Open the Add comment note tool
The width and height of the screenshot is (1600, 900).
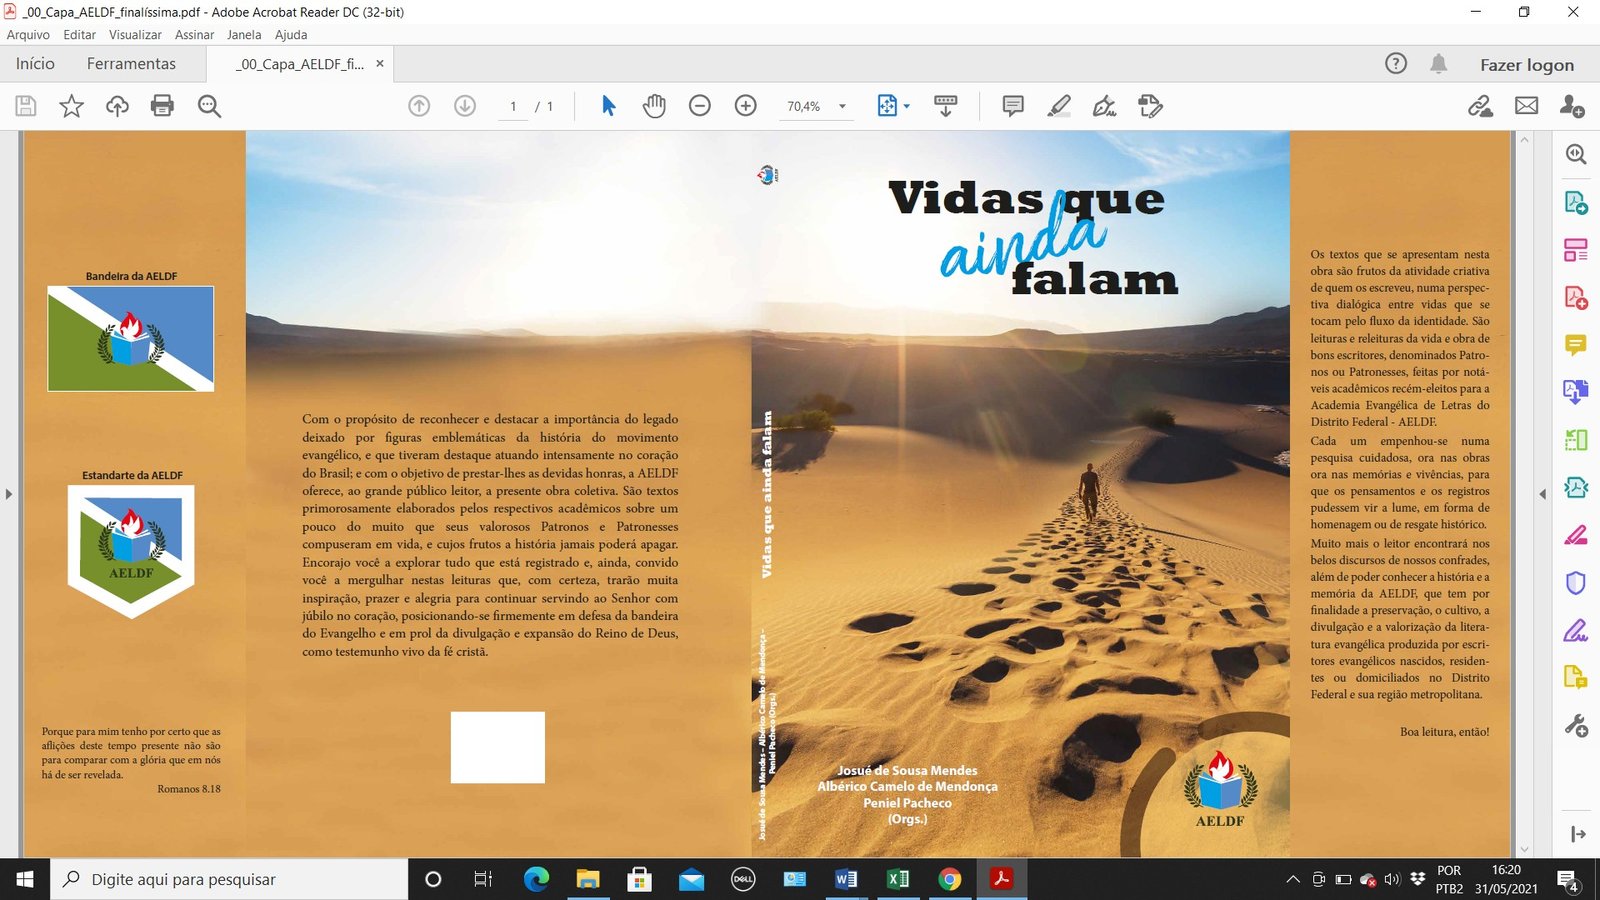point(1013,106)
